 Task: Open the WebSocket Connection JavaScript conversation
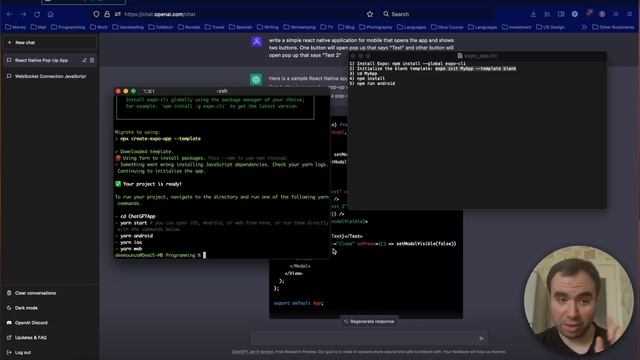(50, 76)
